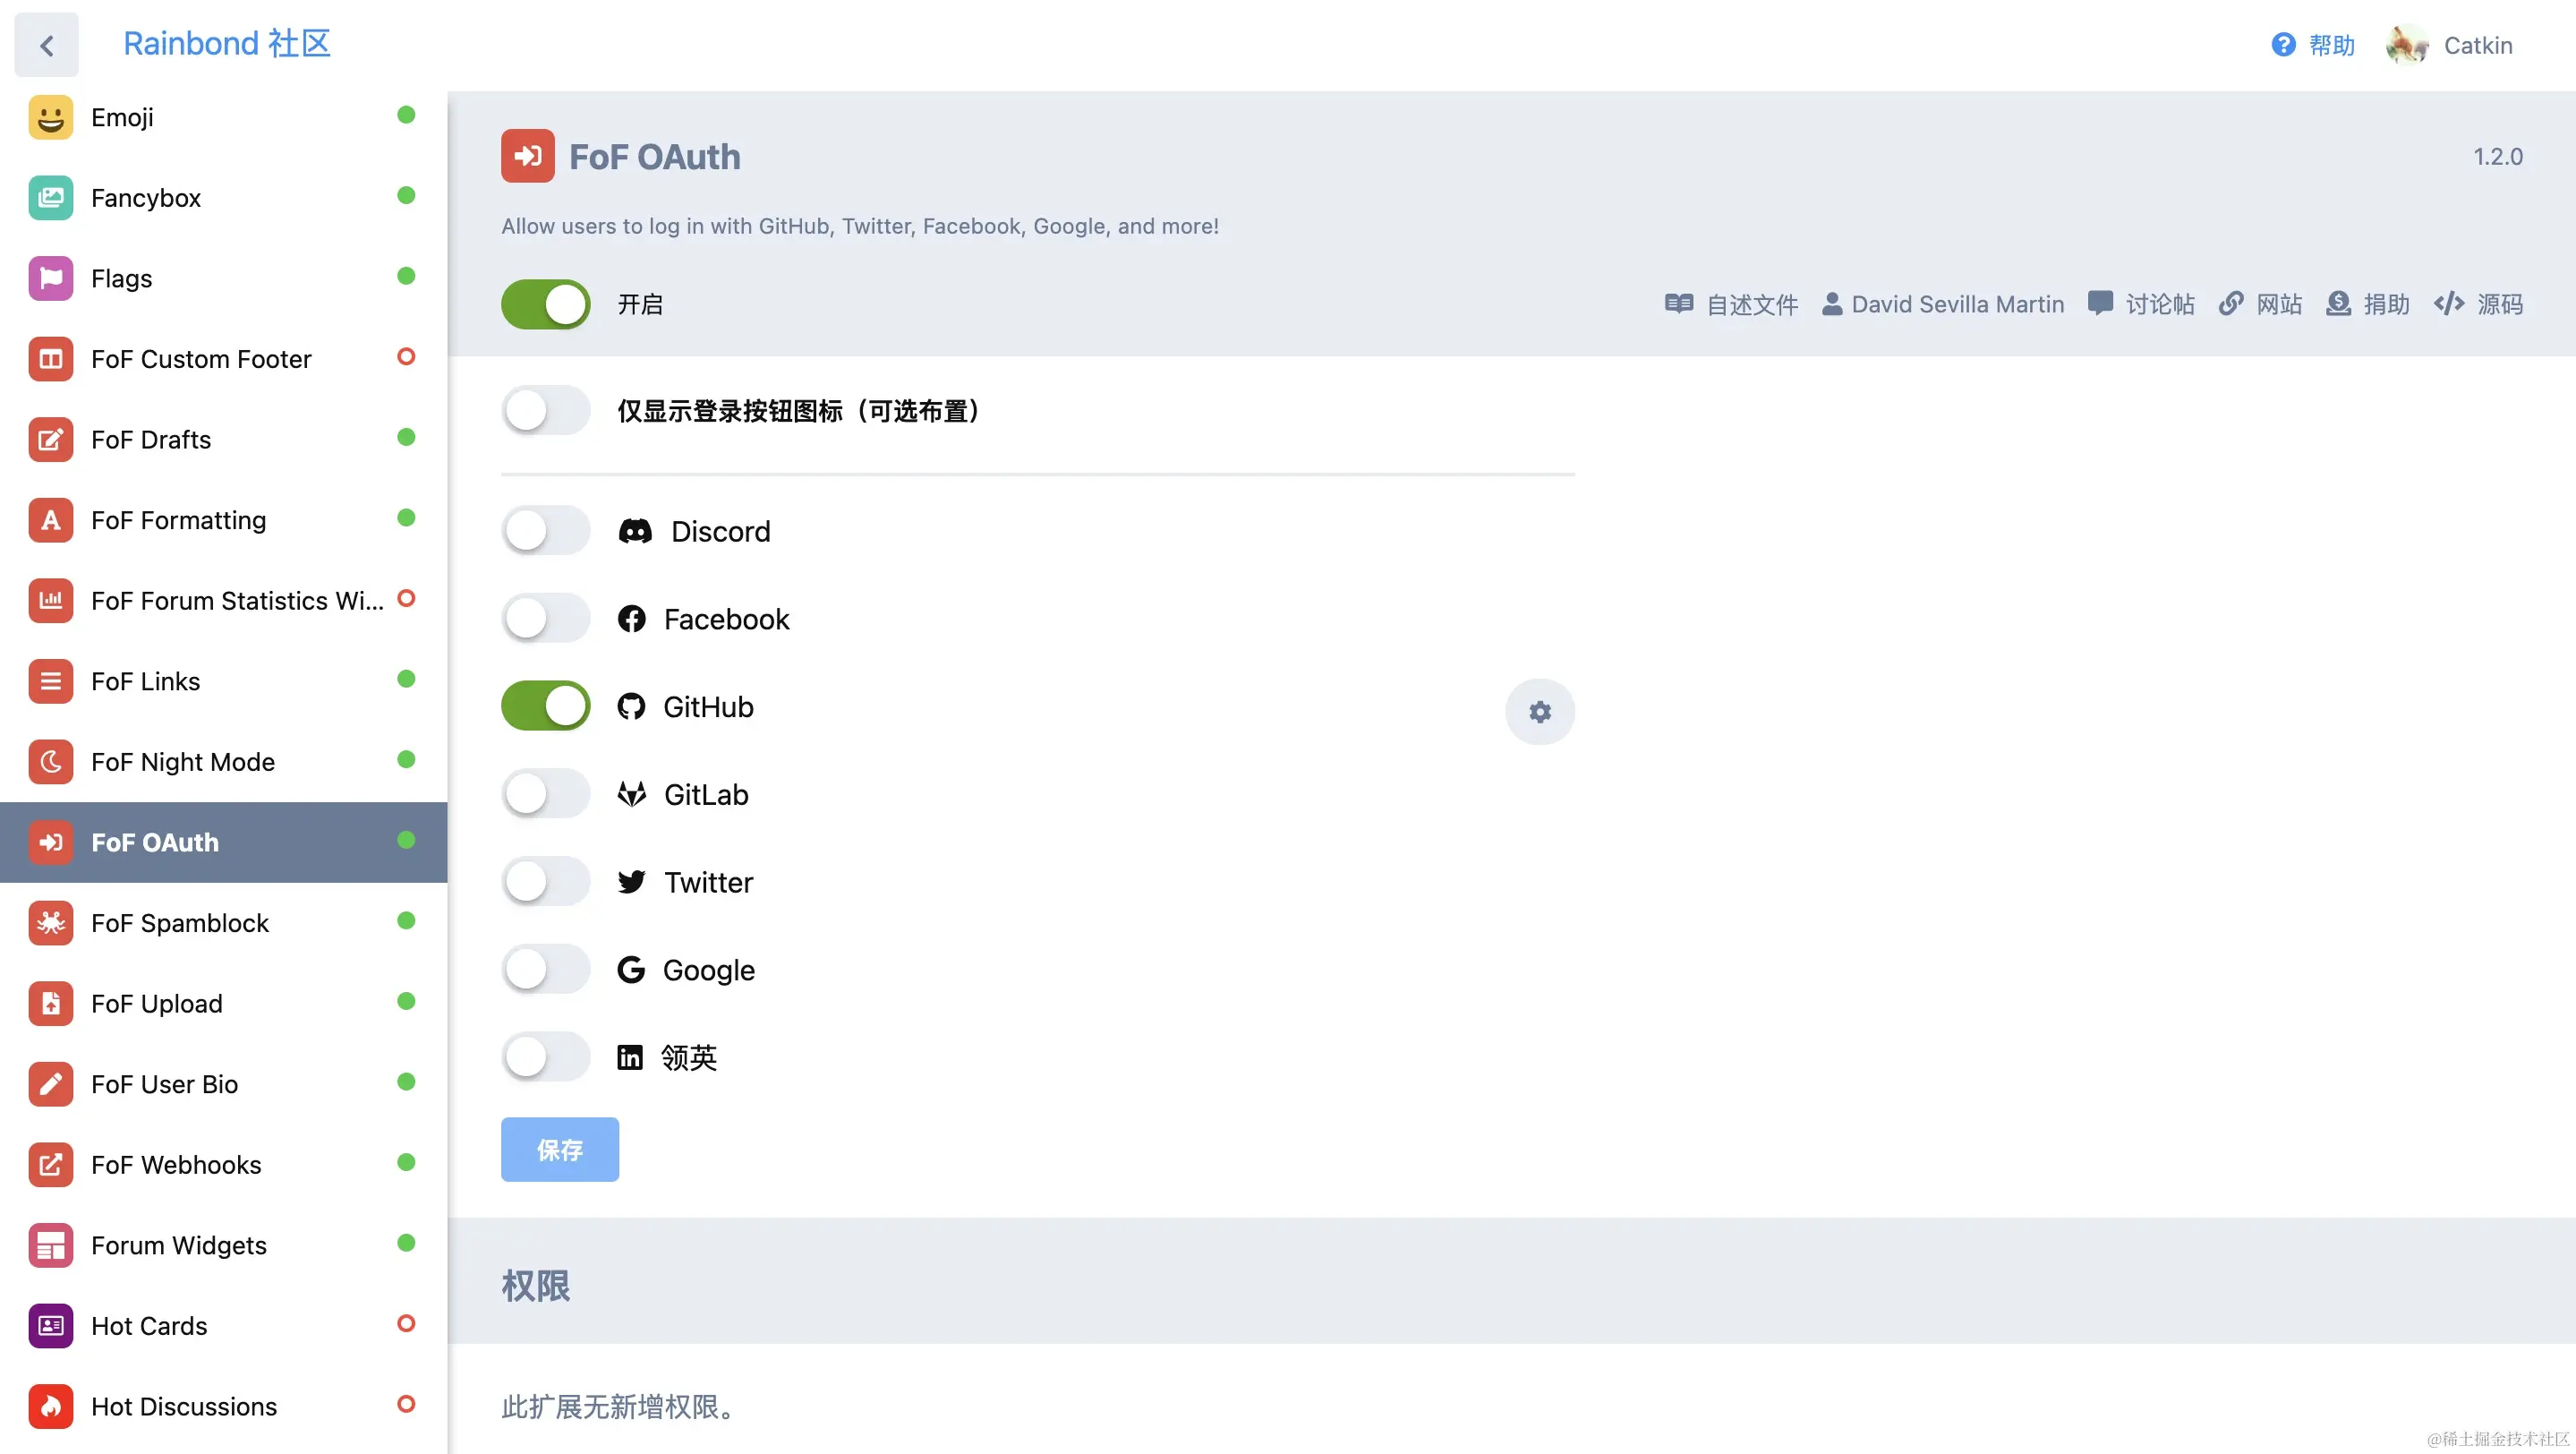The height and width of the screenshot is (1454, 2576).
Task: Click the FoF Forum Statistics chart icon
Action: (x=51, y=601)
